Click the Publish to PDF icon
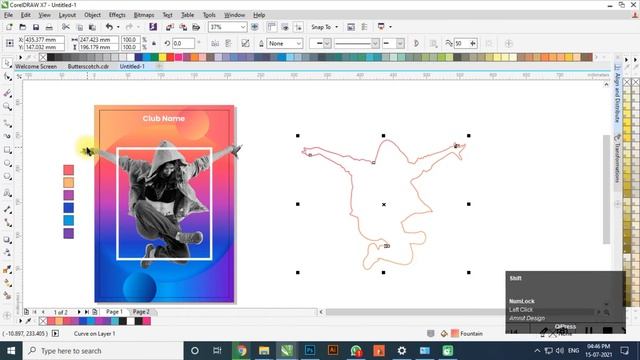Screen dimensions: 640x360 [x=196, y=27]
